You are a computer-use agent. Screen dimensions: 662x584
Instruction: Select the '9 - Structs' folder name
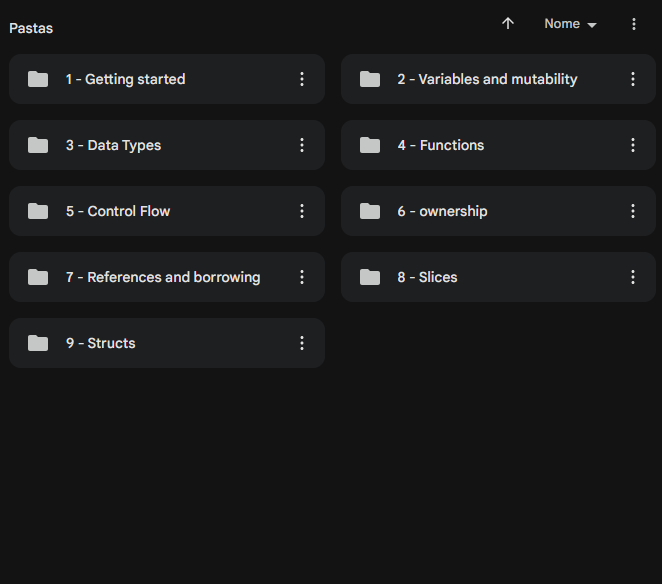pos(100,343)
